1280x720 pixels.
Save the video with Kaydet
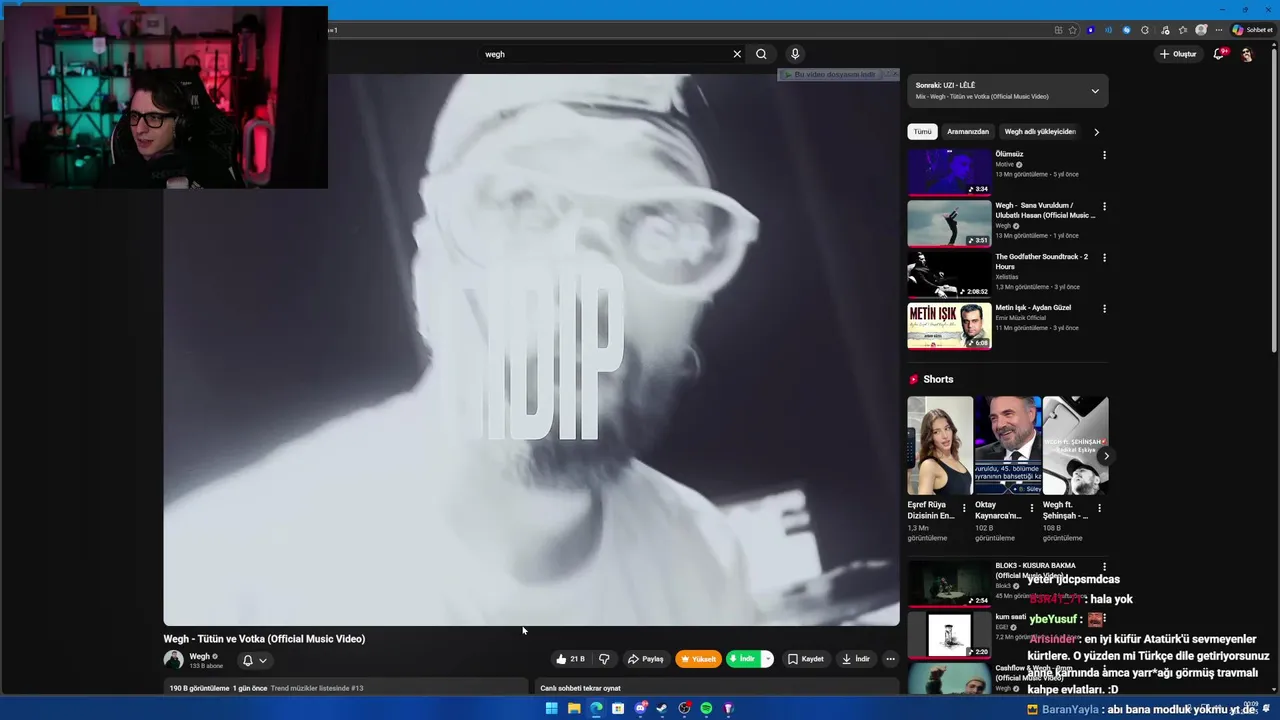806,659
